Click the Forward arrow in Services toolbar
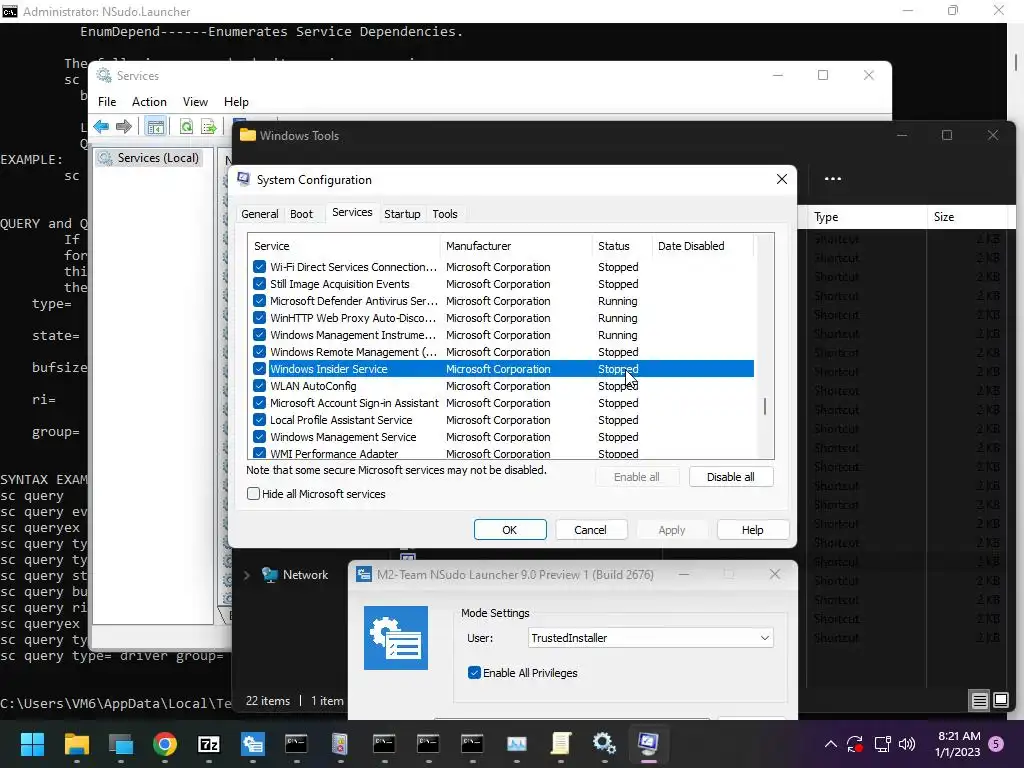Image resolution: width=1024 pixels, height=768 pixels. tap(123, 126)
